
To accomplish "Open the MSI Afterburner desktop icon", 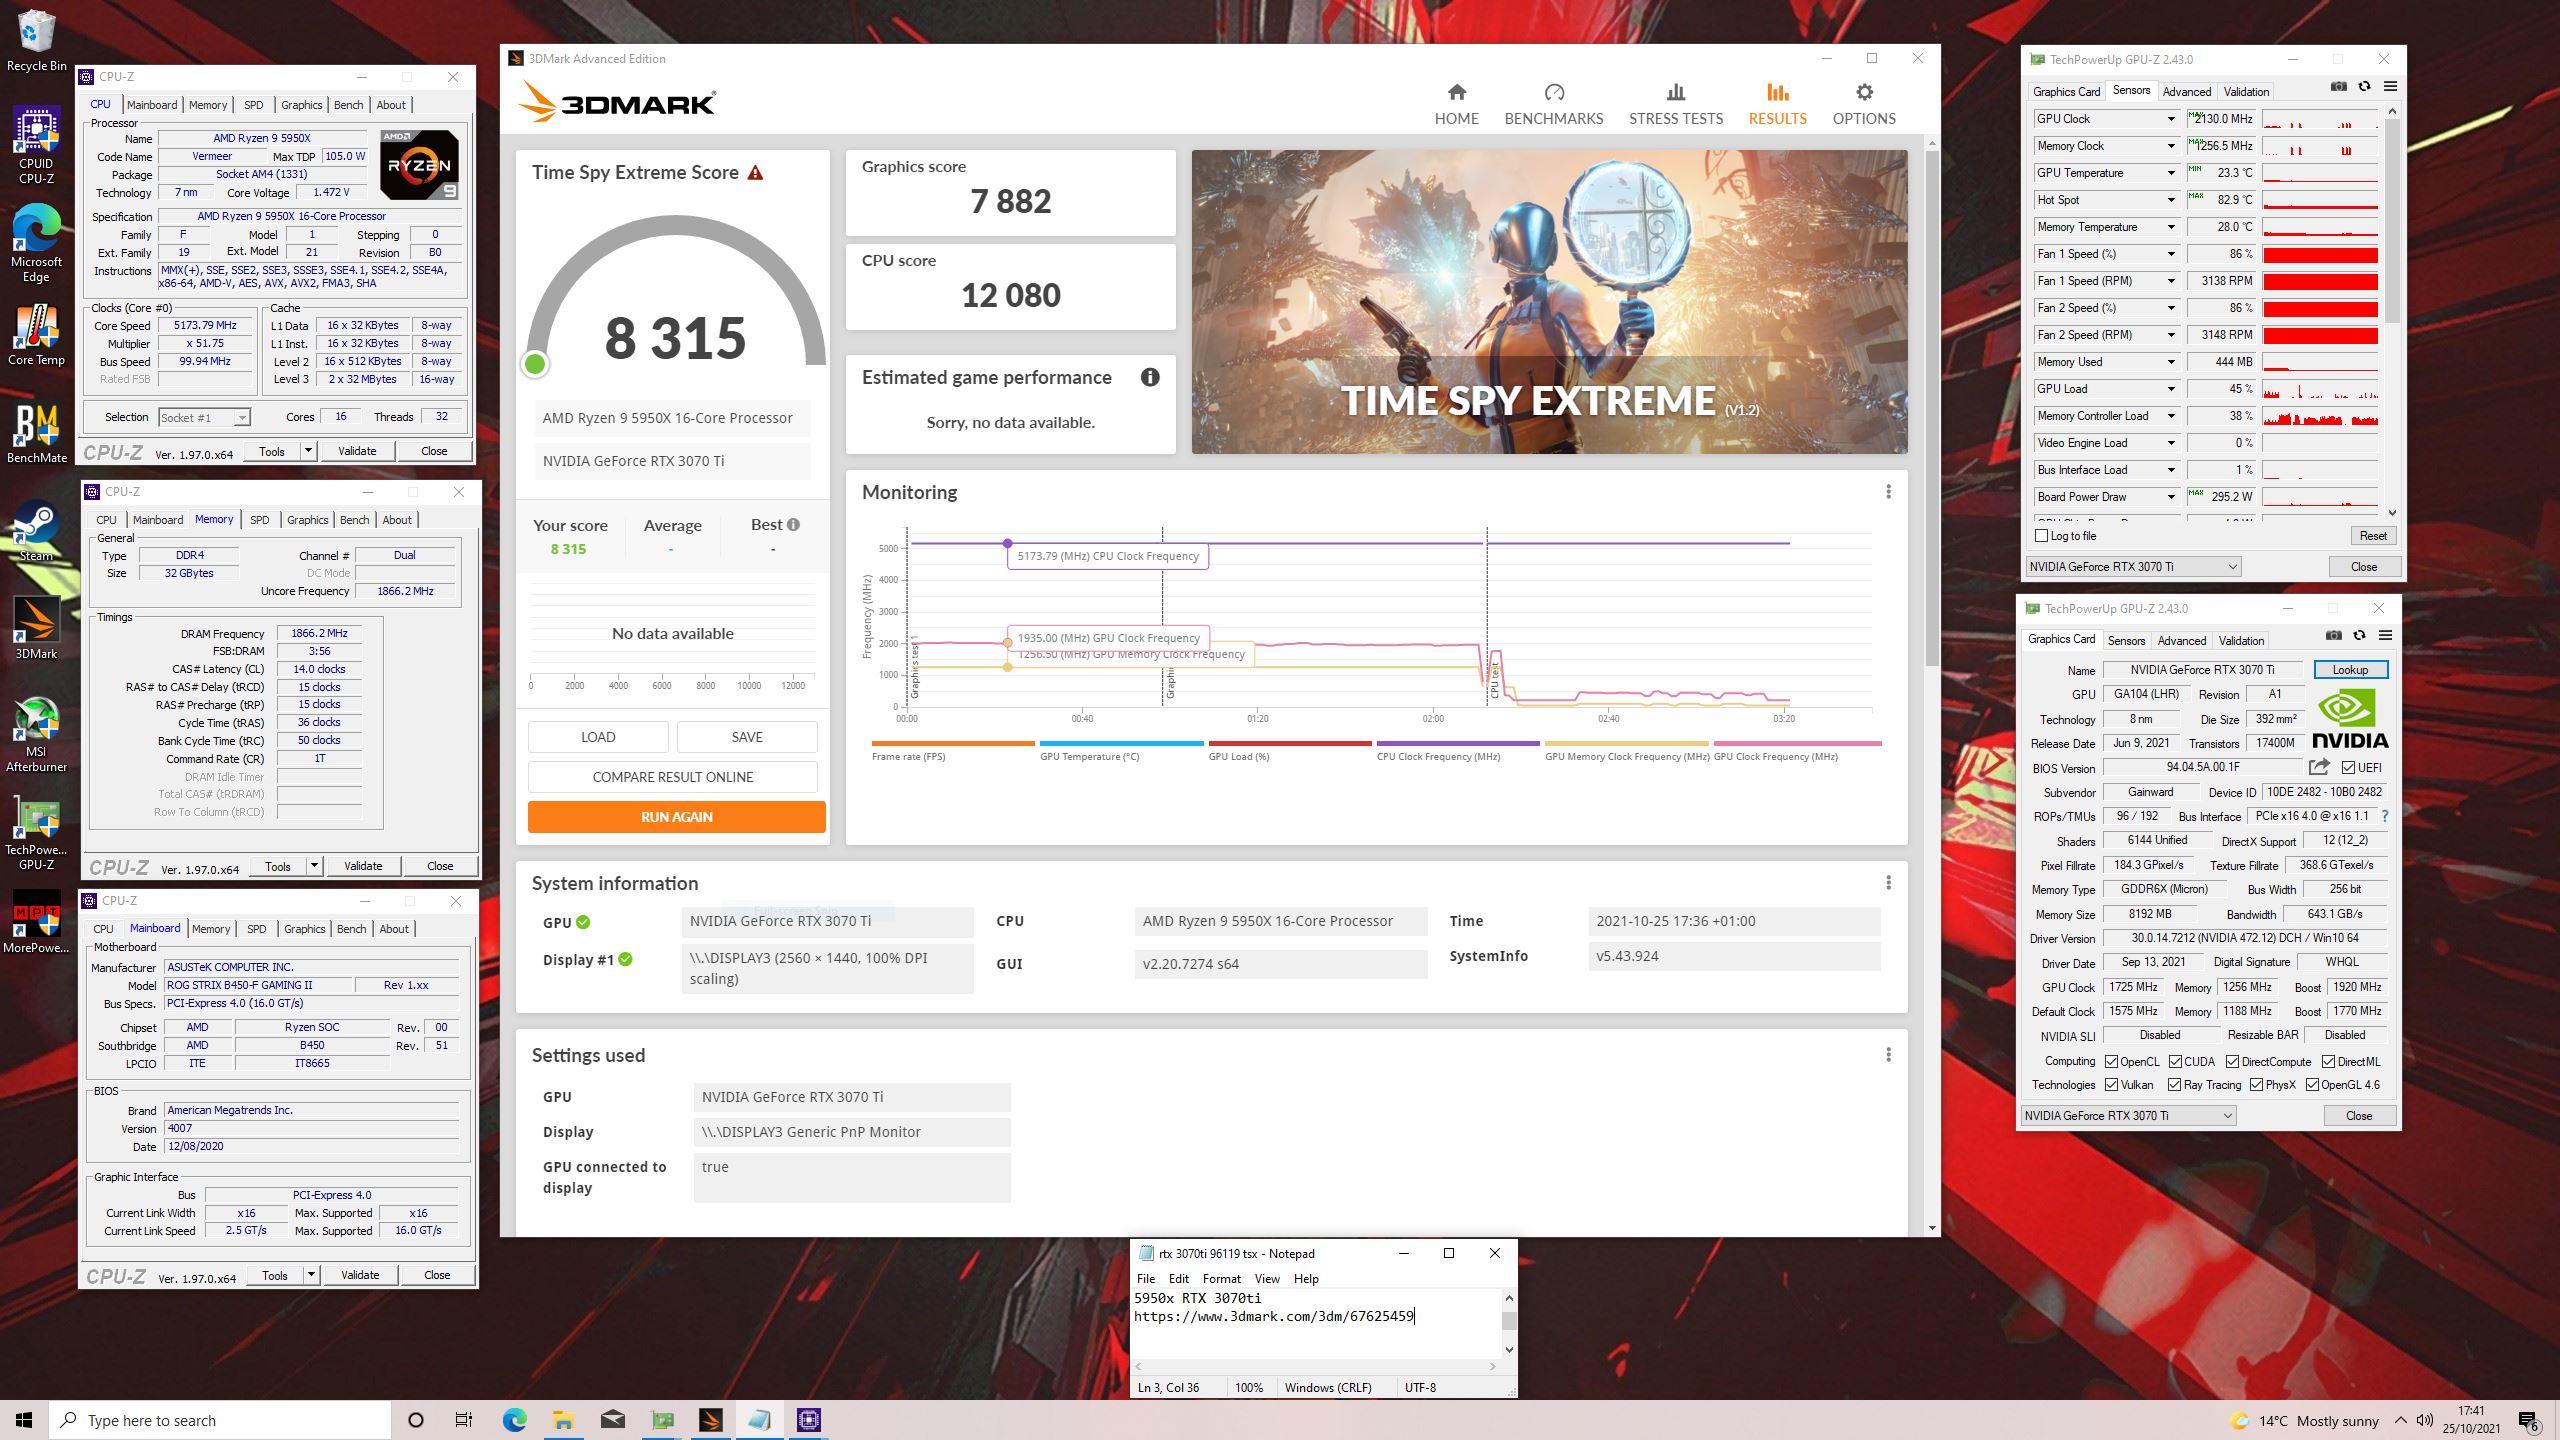I will (x=36, y=735).
